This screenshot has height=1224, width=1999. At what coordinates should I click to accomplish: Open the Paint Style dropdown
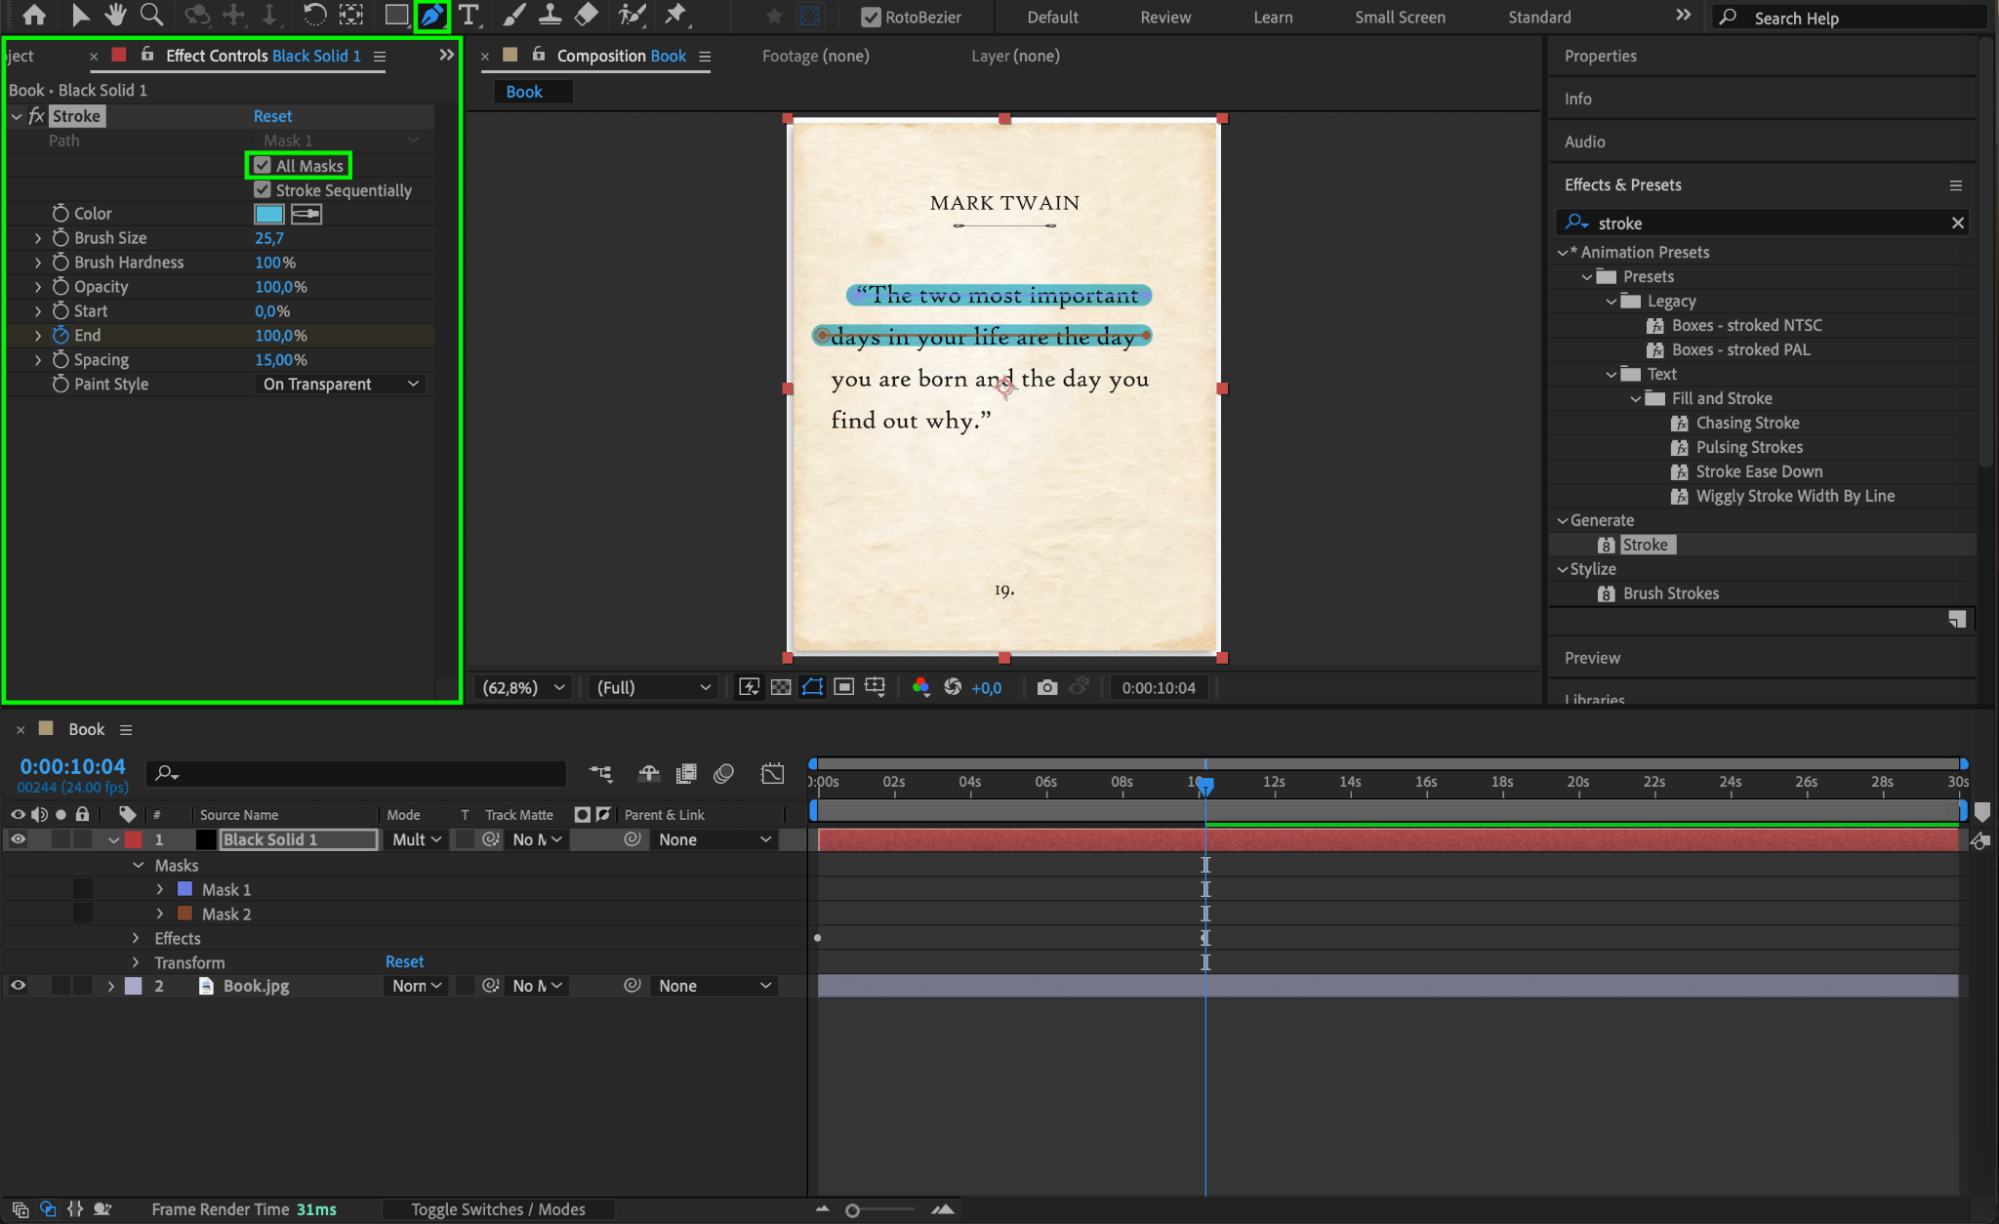341,384
